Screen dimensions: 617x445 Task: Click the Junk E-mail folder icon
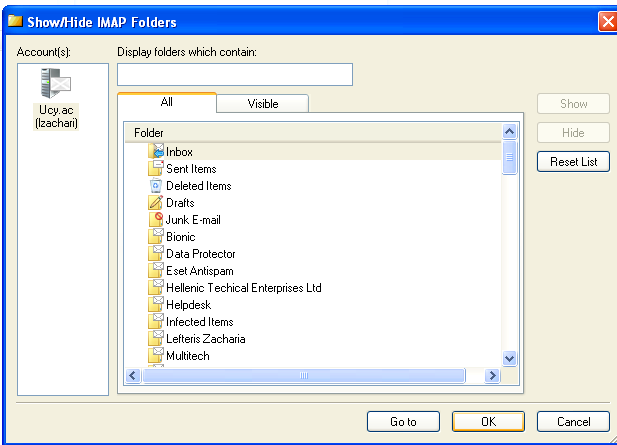click(156, 219)
